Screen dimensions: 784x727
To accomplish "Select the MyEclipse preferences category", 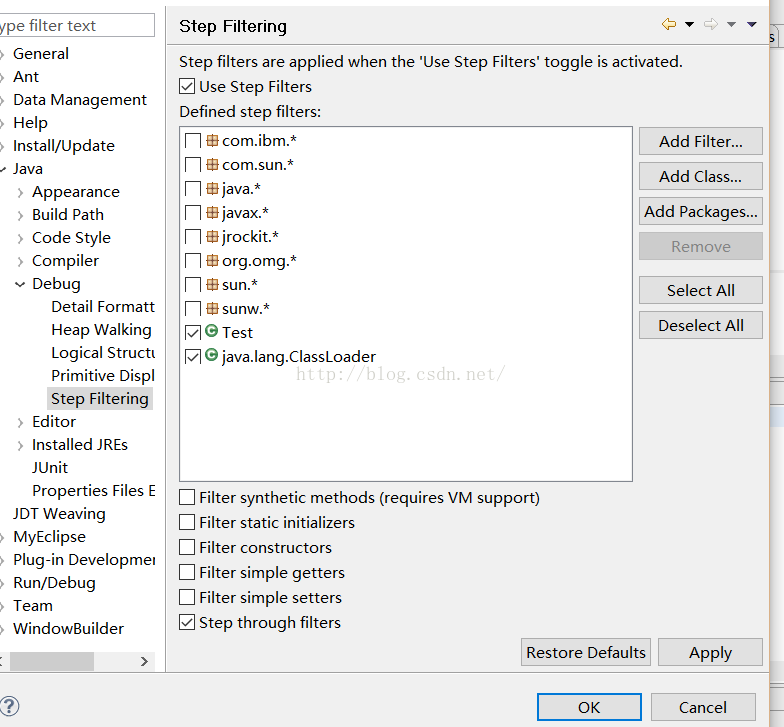I will click(50, 536).
